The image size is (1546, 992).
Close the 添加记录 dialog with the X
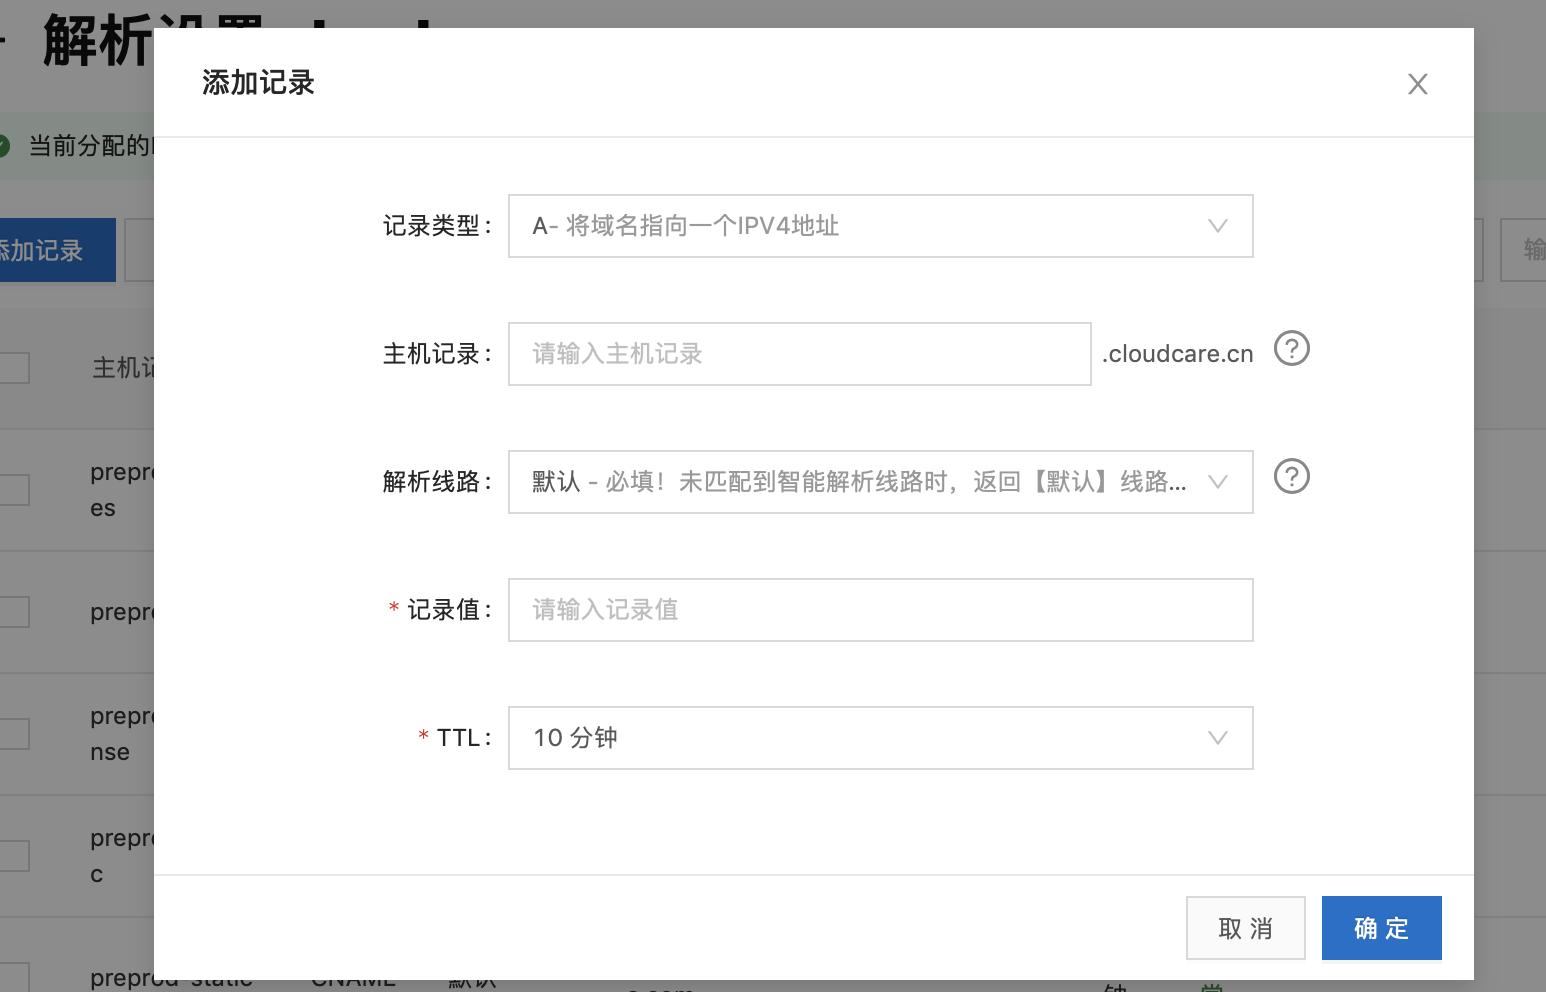click(x=1417, y=84)
